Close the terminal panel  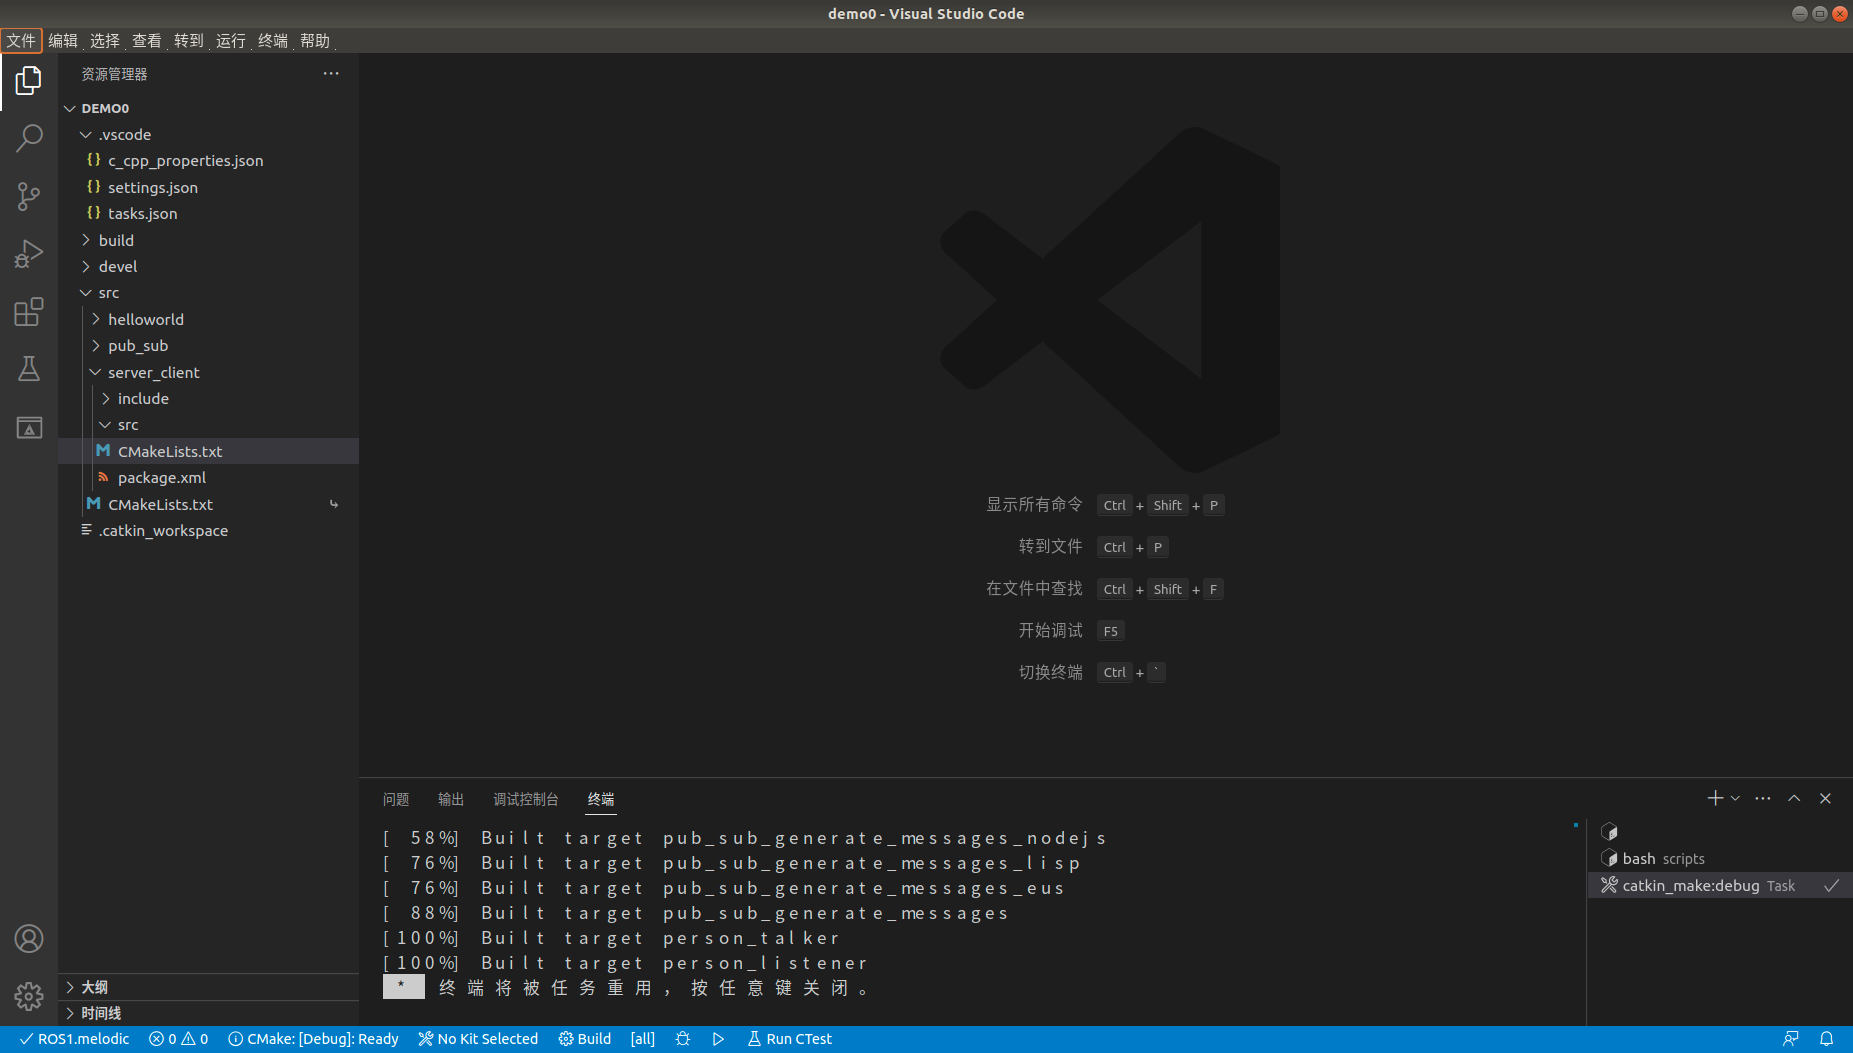coord(1825,798)
